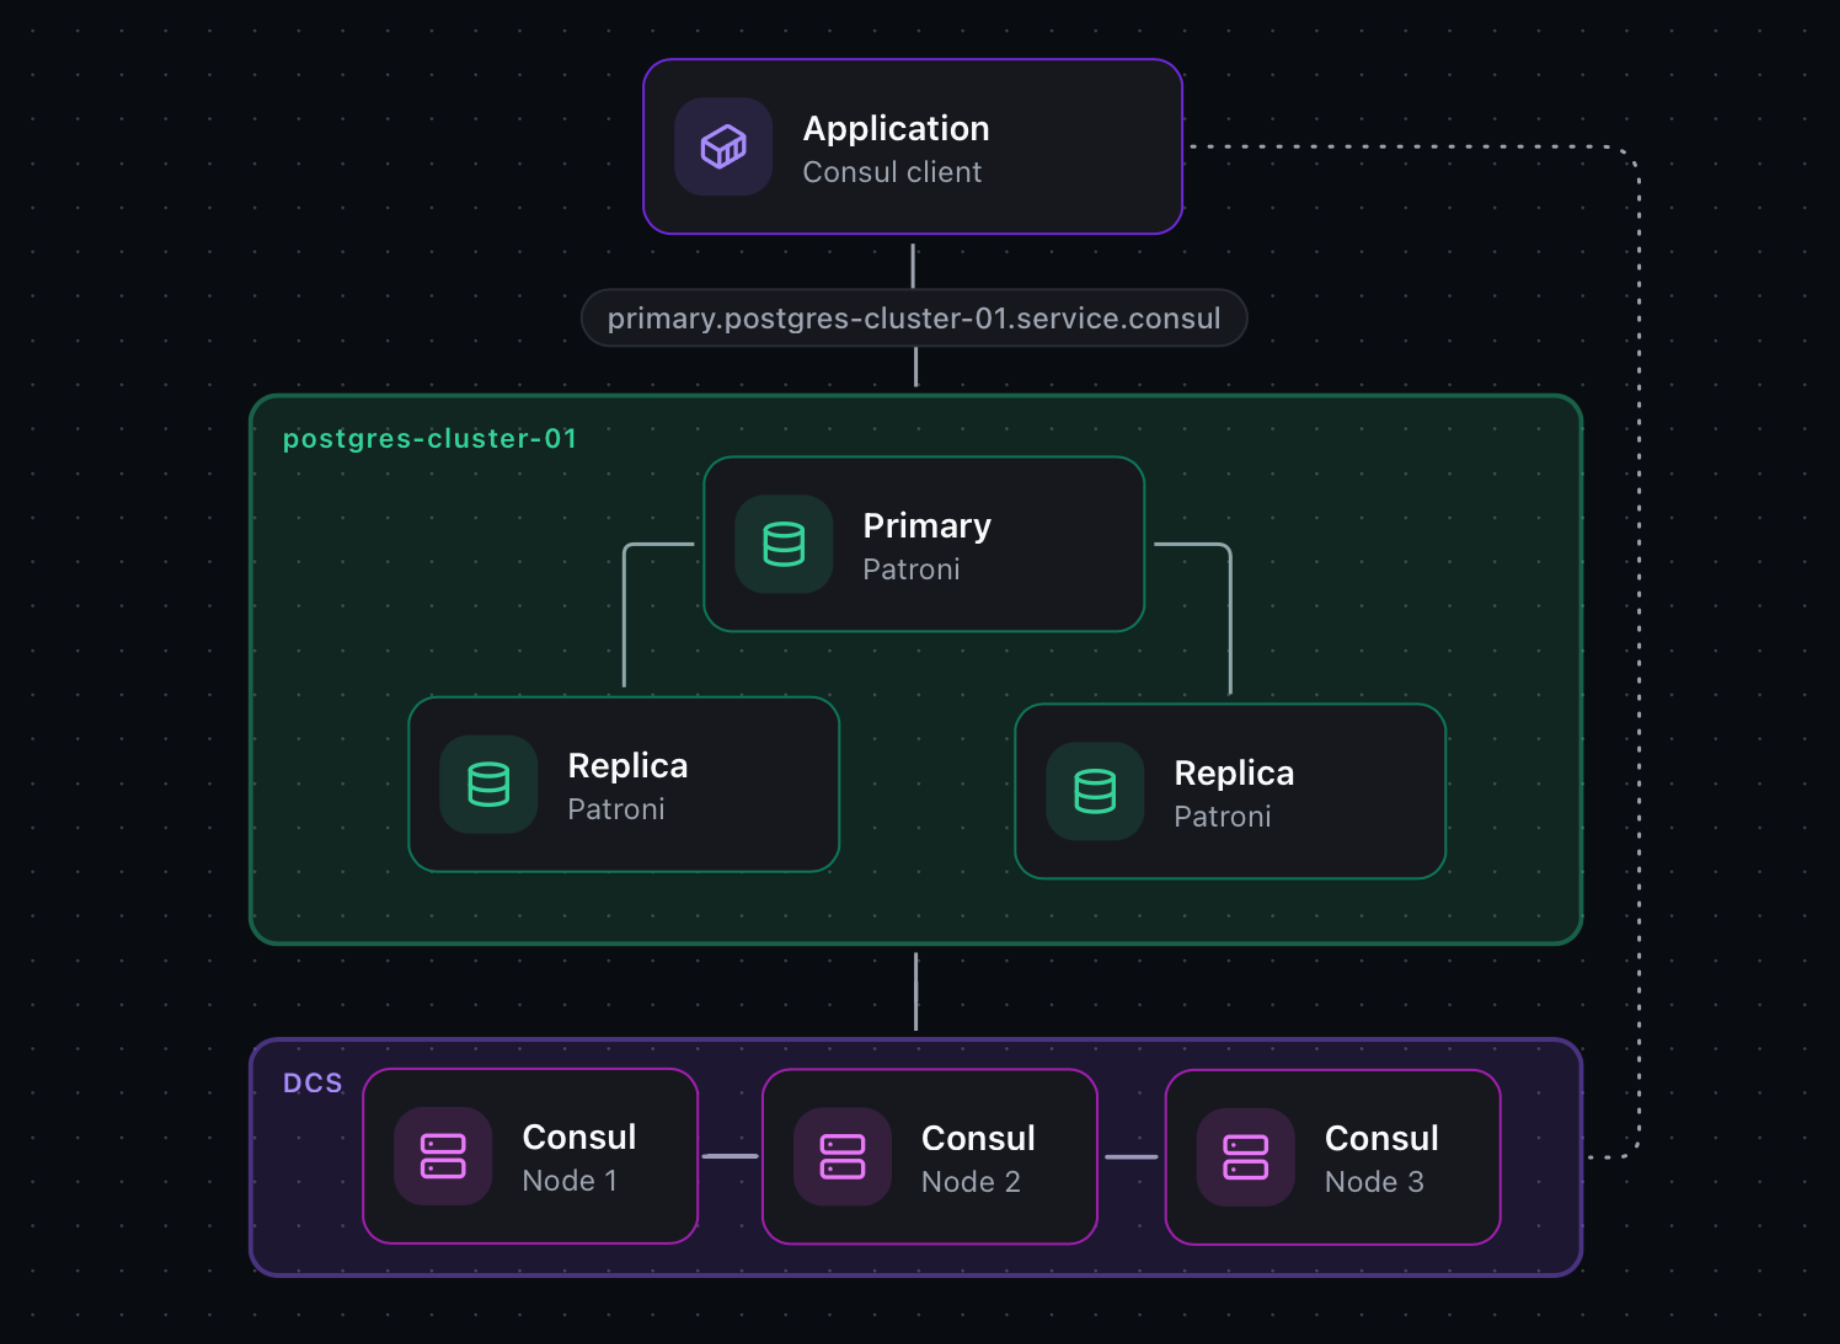Click the "Node 1" label

[x=569, y=1181]
